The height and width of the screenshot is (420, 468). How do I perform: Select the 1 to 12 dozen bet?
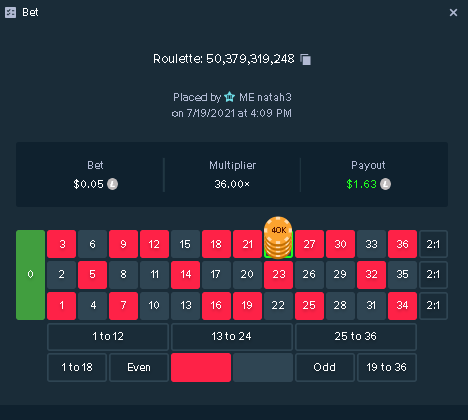click(x=108, y=336)
